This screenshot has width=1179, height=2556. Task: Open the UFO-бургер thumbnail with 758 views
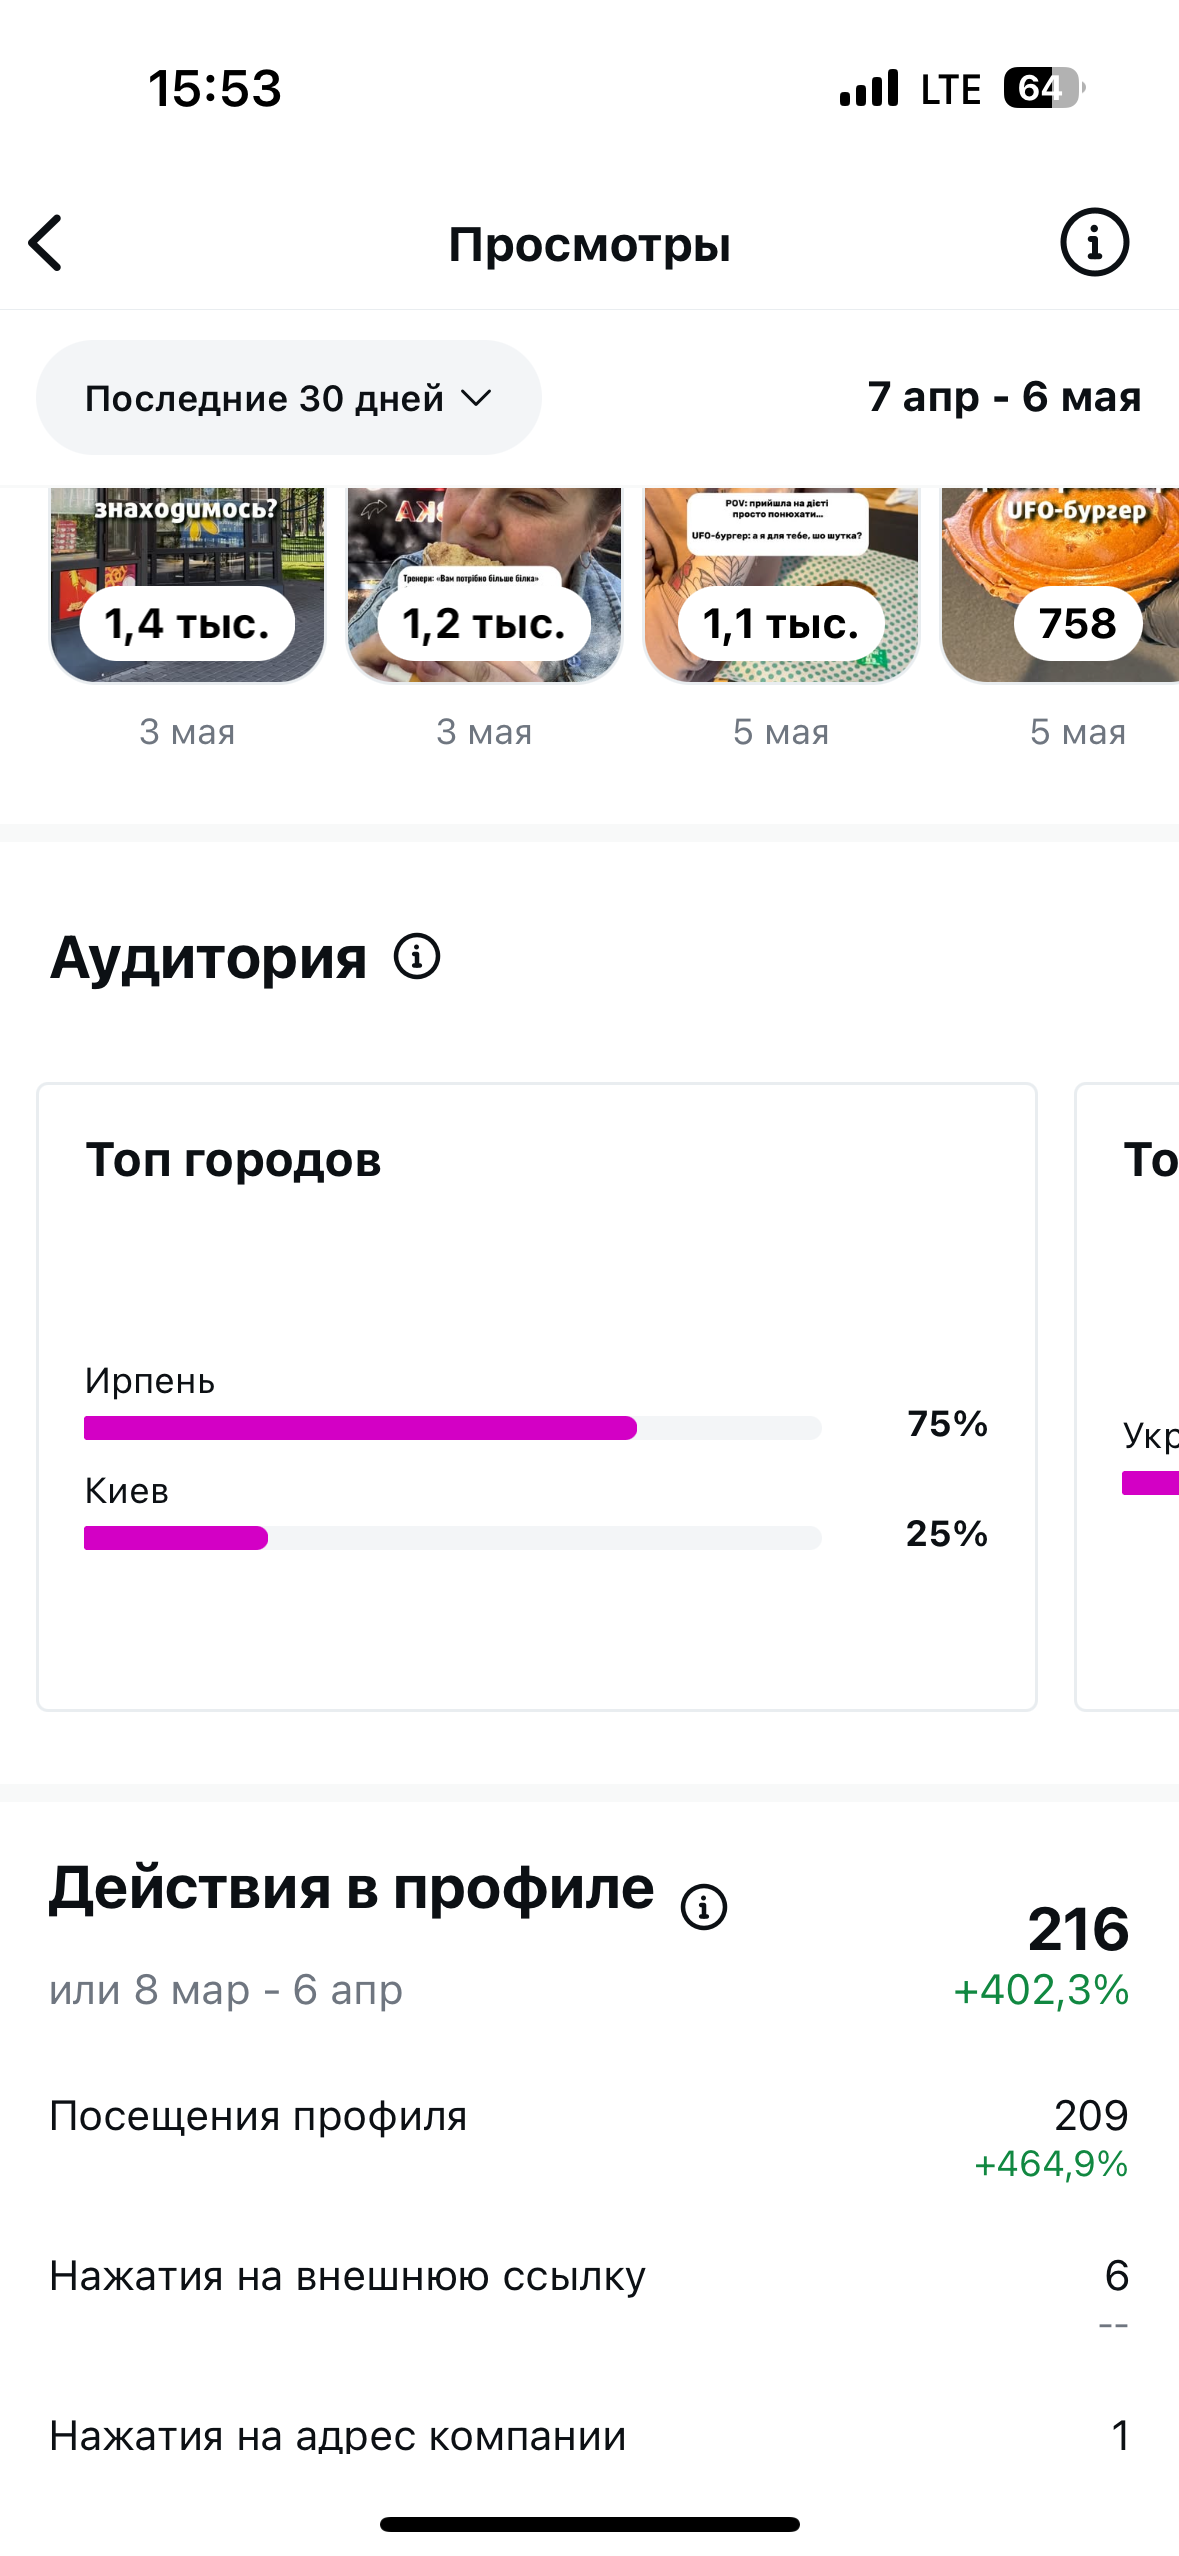pos(1060,586)
